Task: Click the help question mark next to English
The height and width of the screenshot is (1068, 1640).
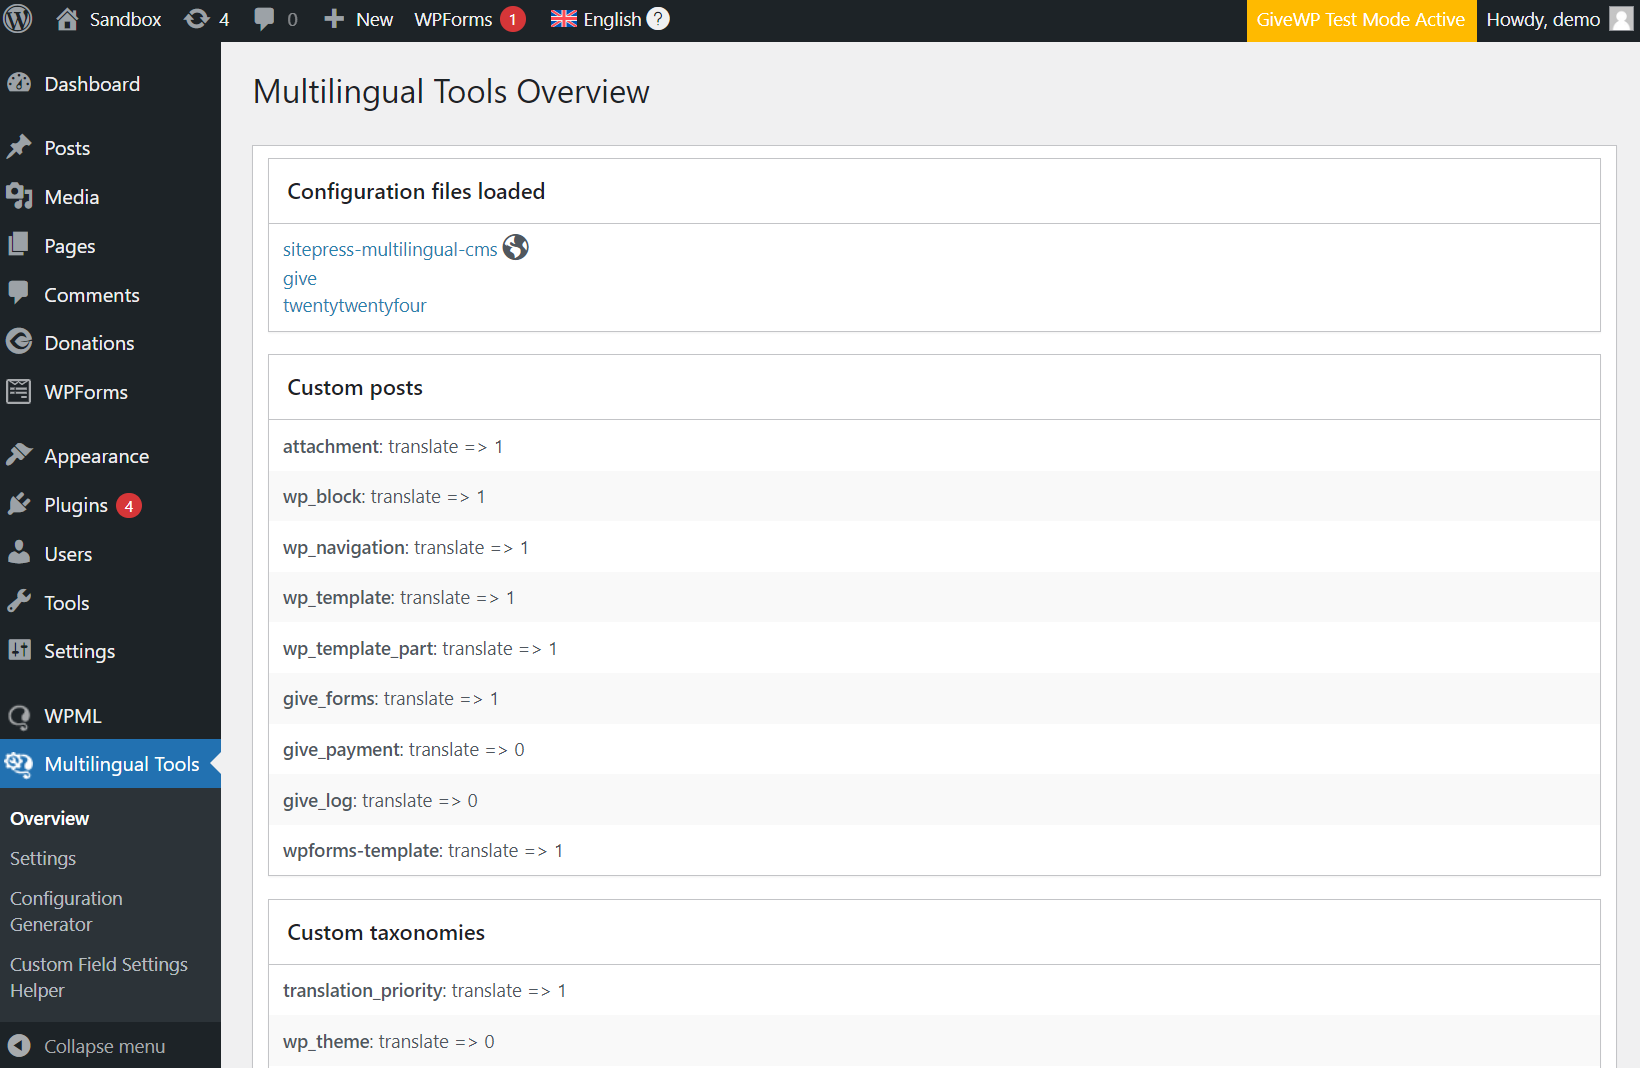Action: coord(658,19)
